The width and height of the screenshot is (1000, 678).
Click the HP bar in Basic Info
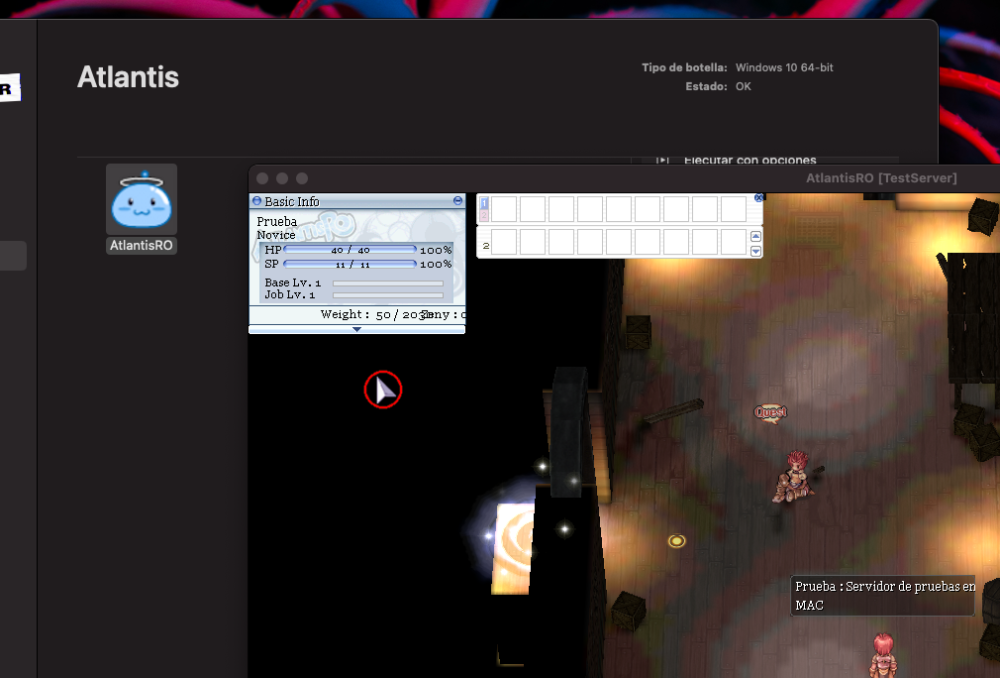click(350, 250)
